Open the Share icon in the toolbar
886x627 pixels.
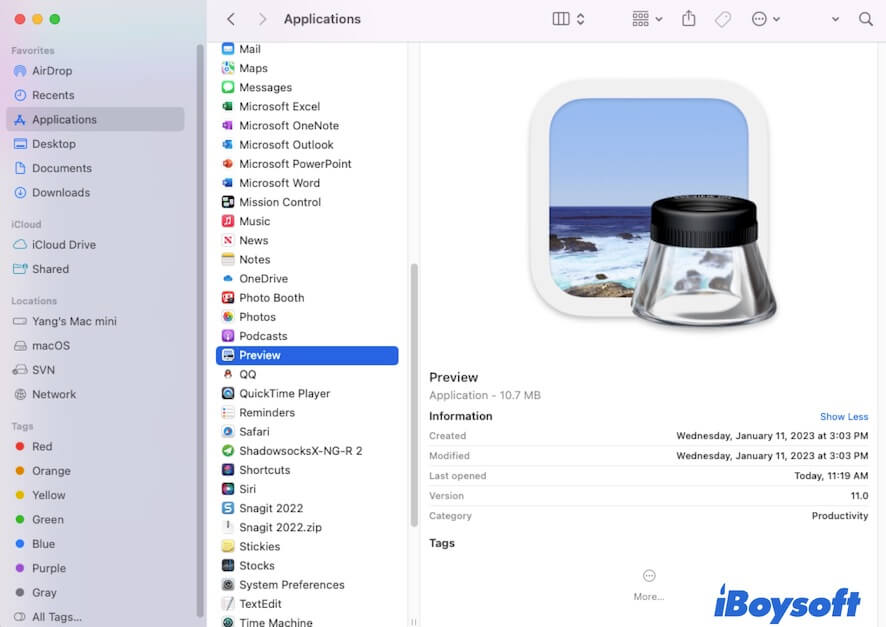click(x=688, y=18)
